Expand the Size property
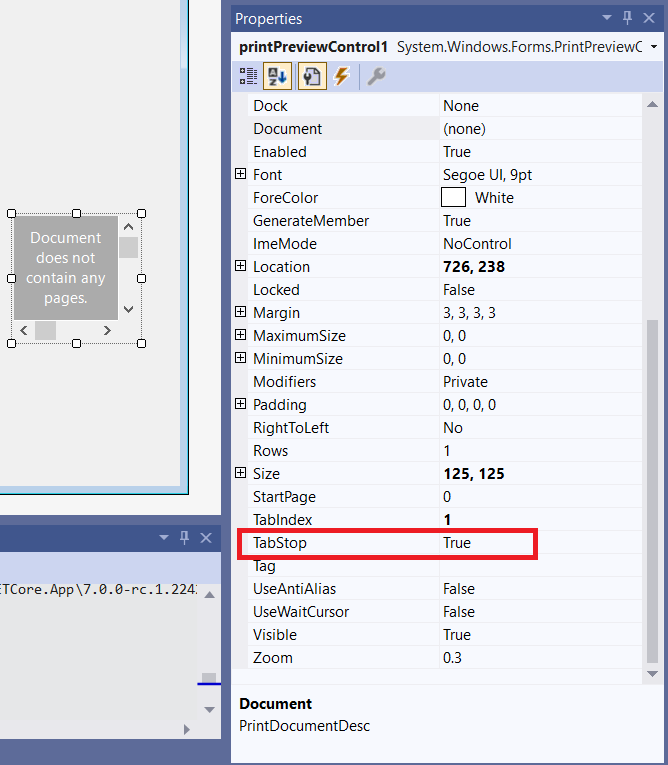 click(240, 472)
